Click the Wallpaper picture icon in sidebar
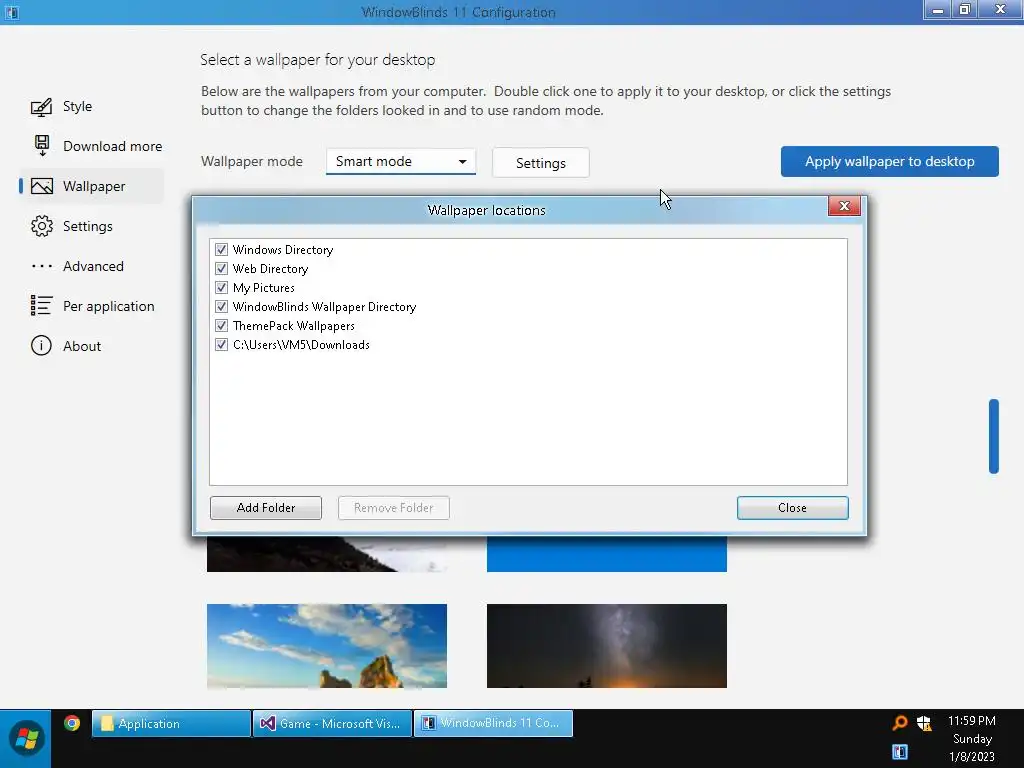Image resolution: width=1024 pixels, height=768 pixels. [42, 186]
